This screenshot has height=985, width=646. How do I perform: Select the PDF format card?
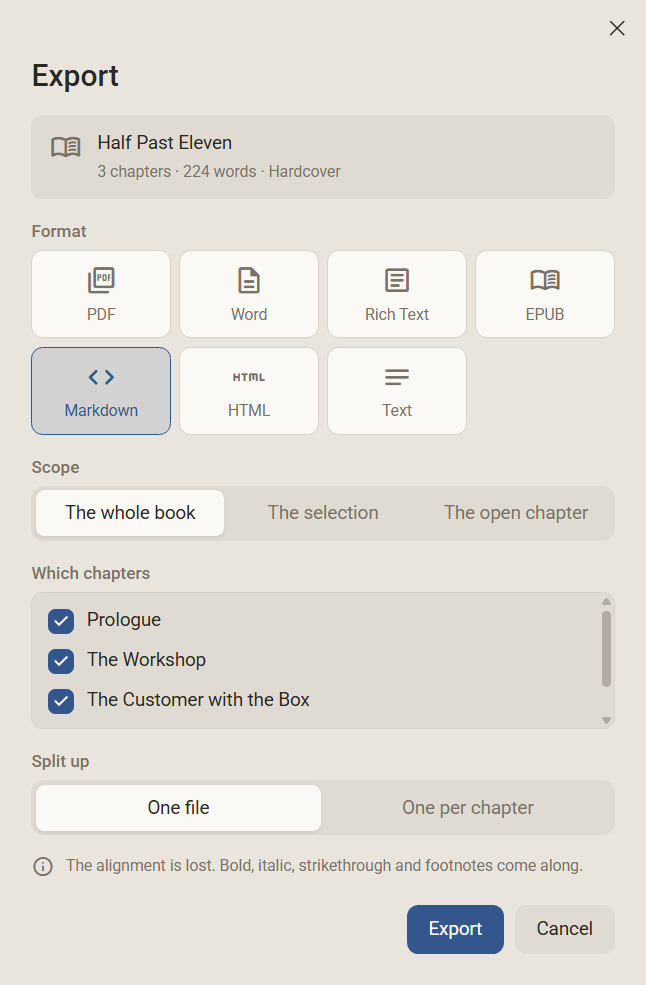[x=101, y=294]
